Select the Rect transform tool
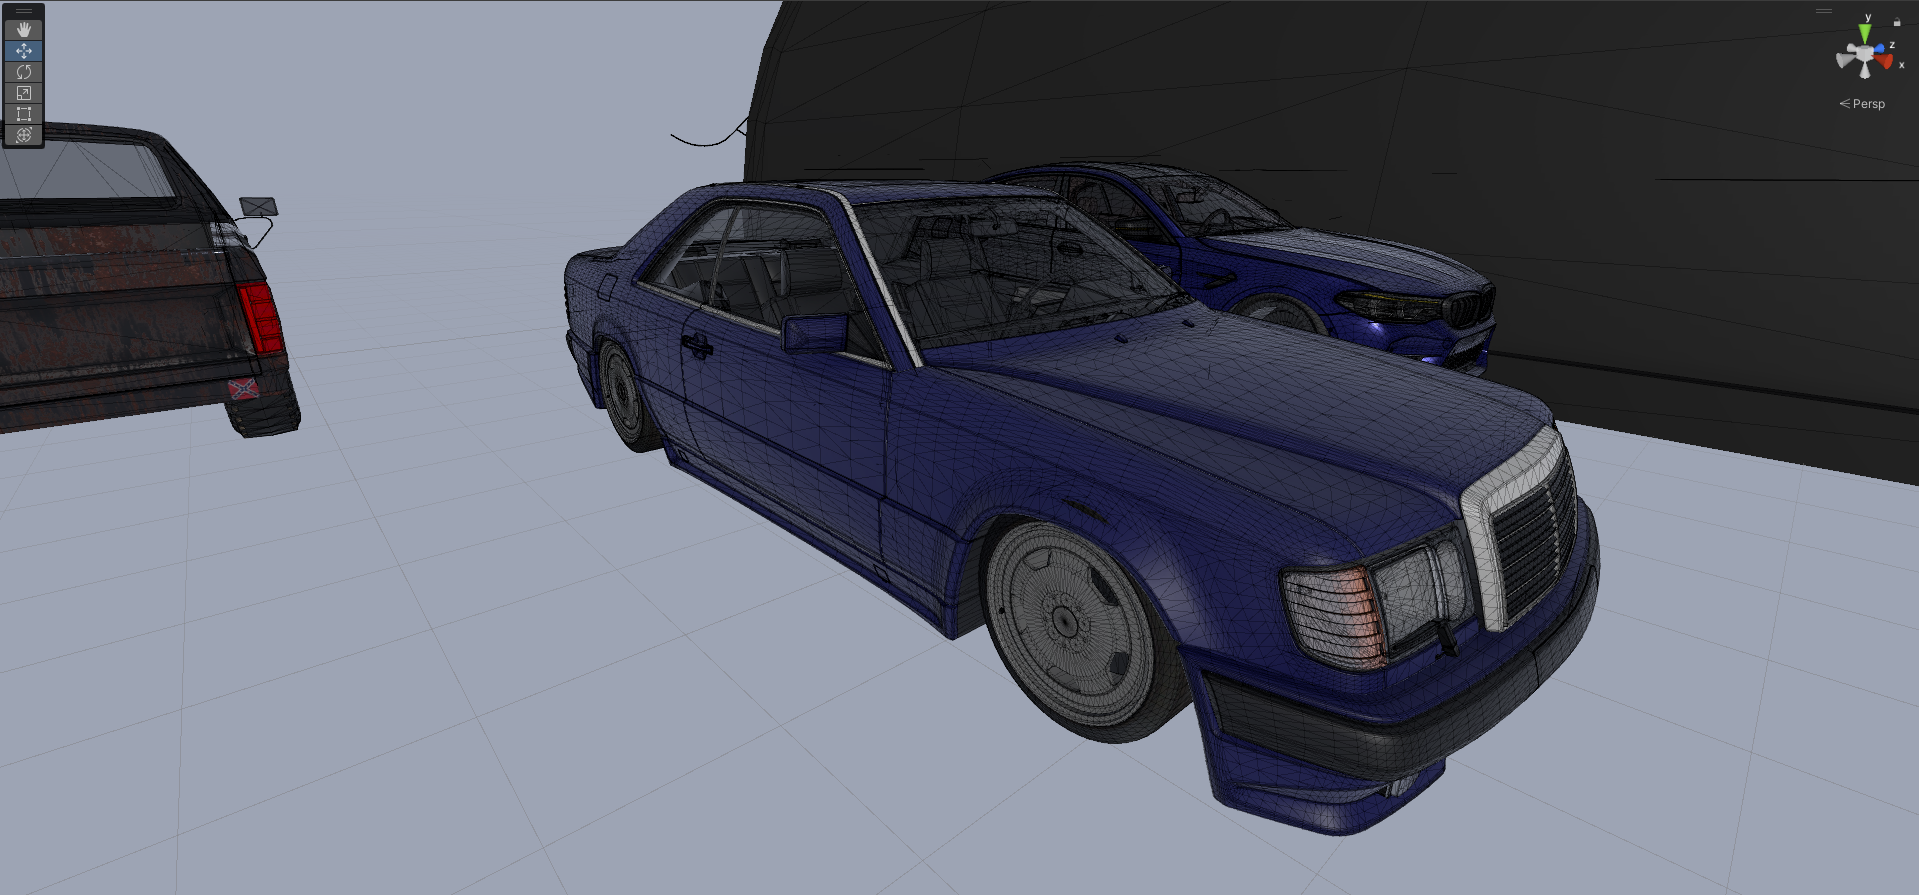Viewport: 1919px width, 895px height. 24,114
